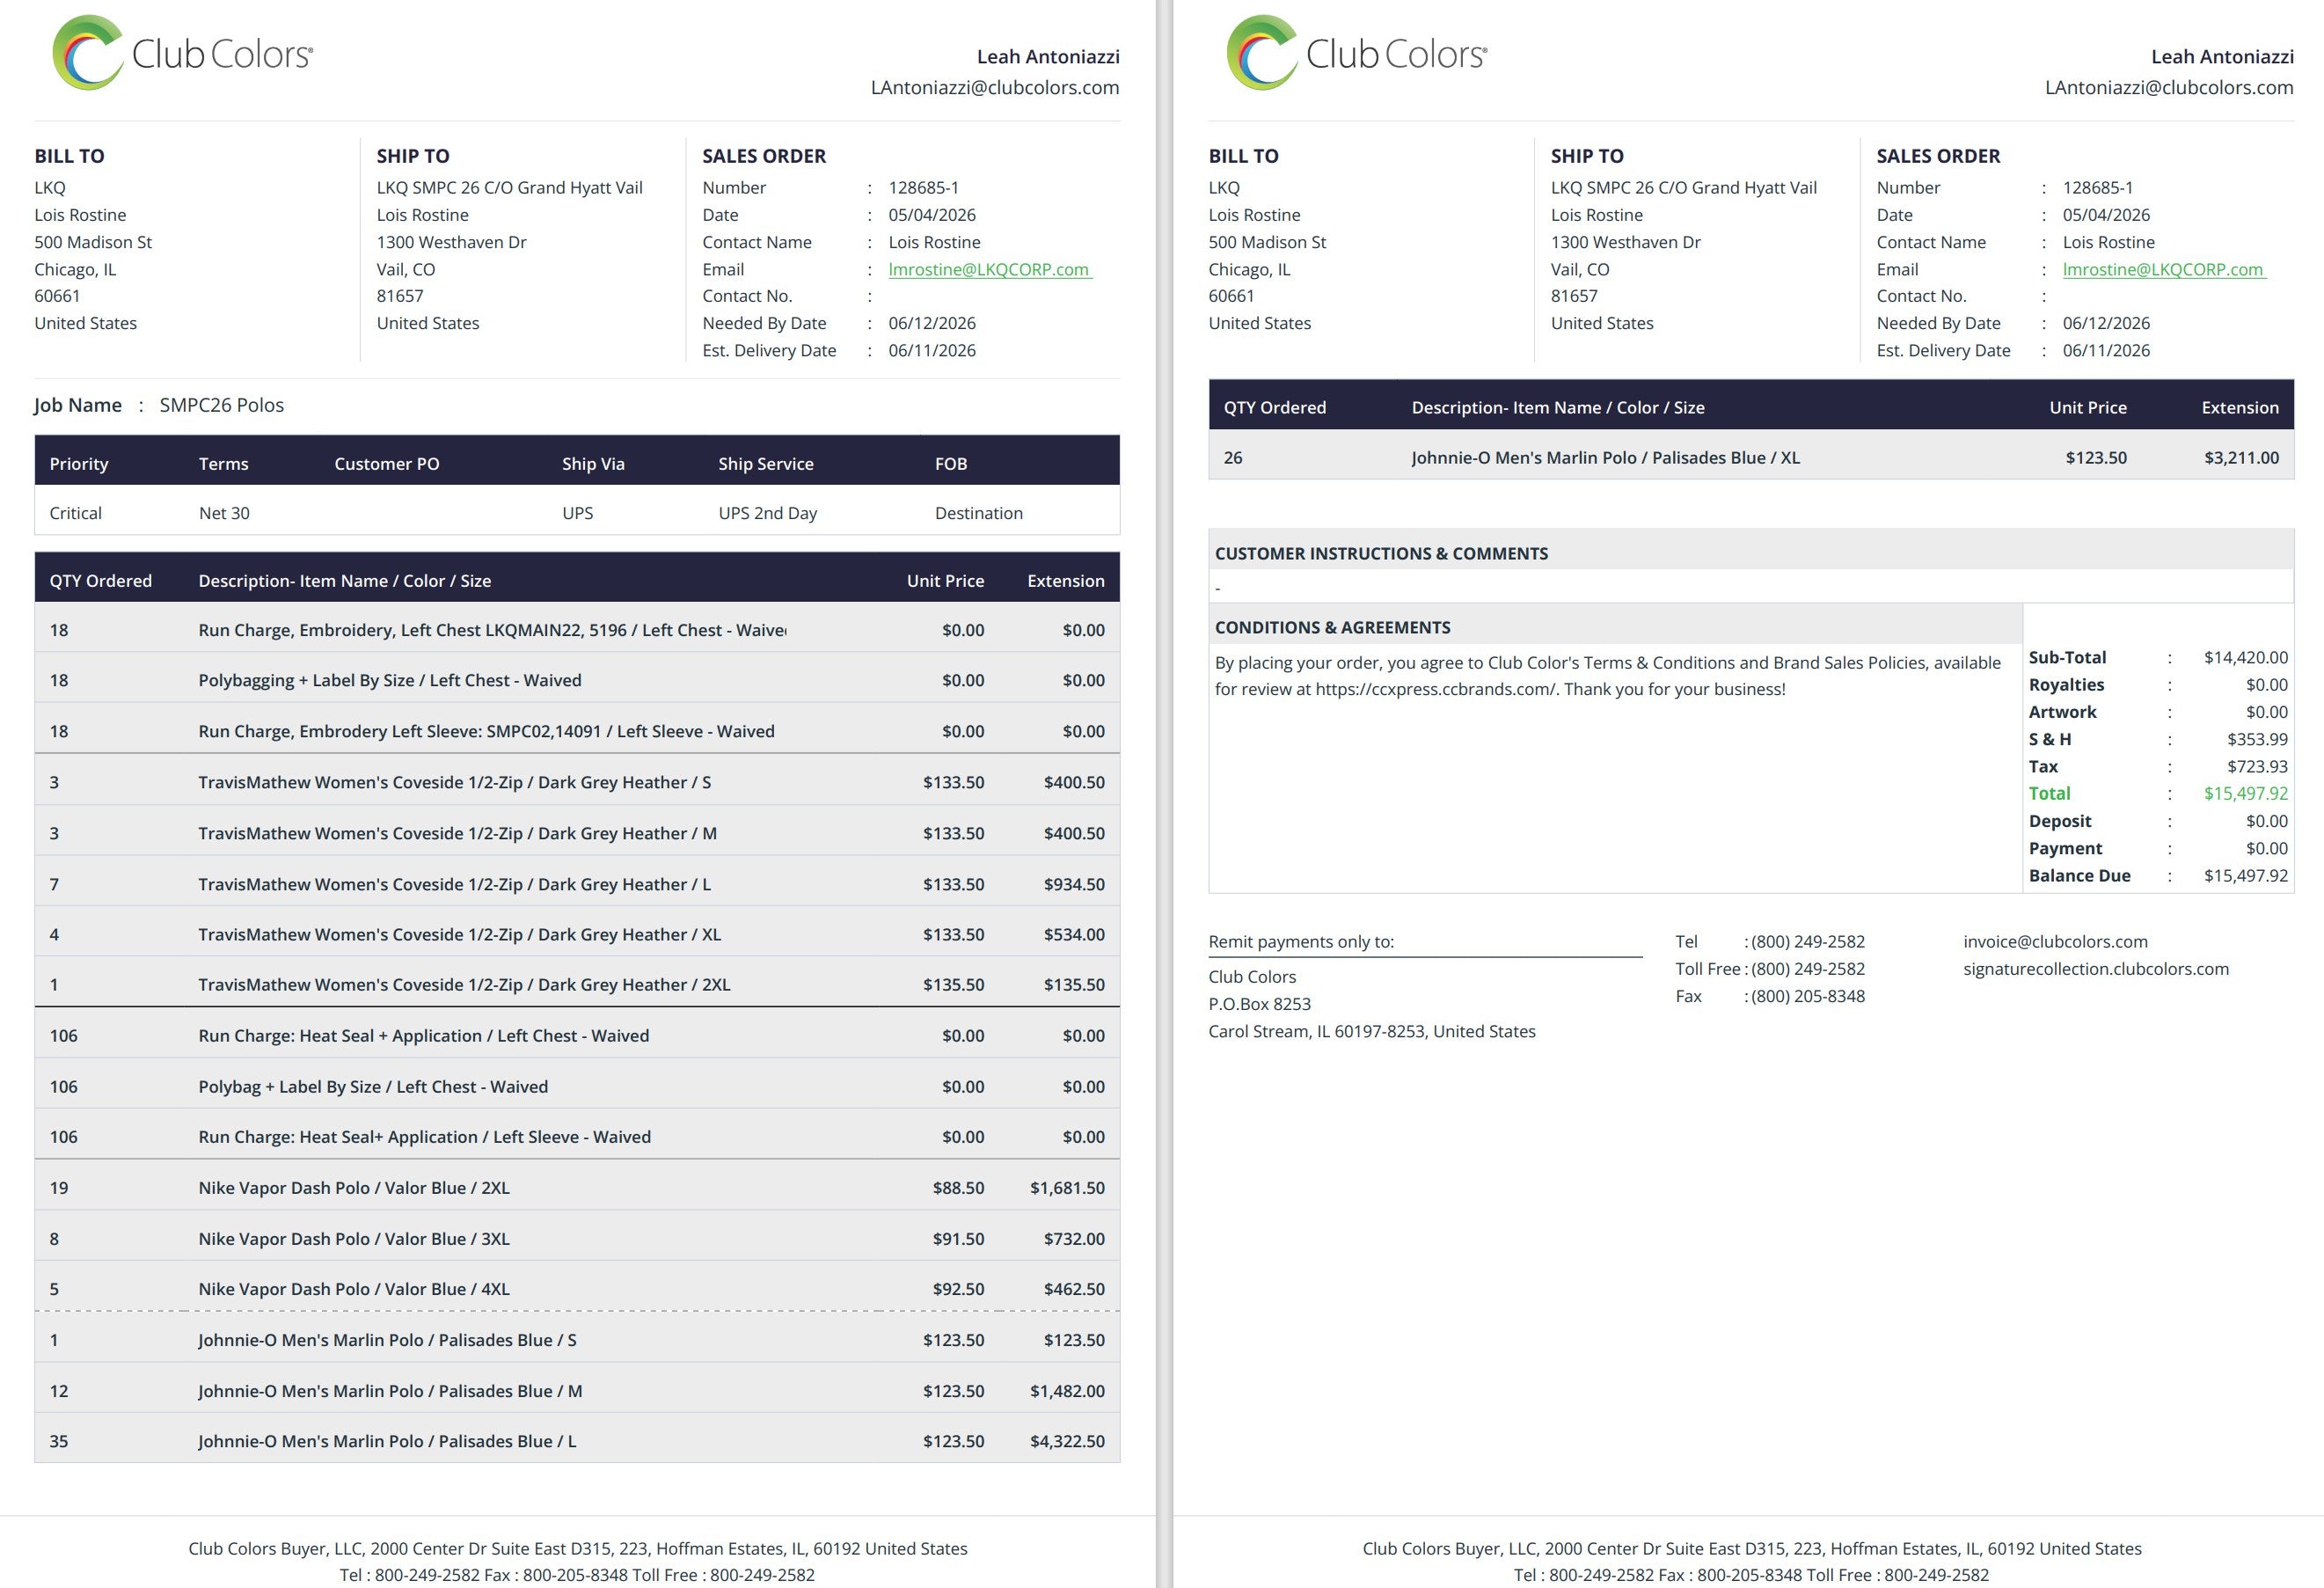Select the "Run Charge, Embroidery, Left Chest LKQMAIN22" row description
The image size is (2324, 1588).
pos(492,630)
